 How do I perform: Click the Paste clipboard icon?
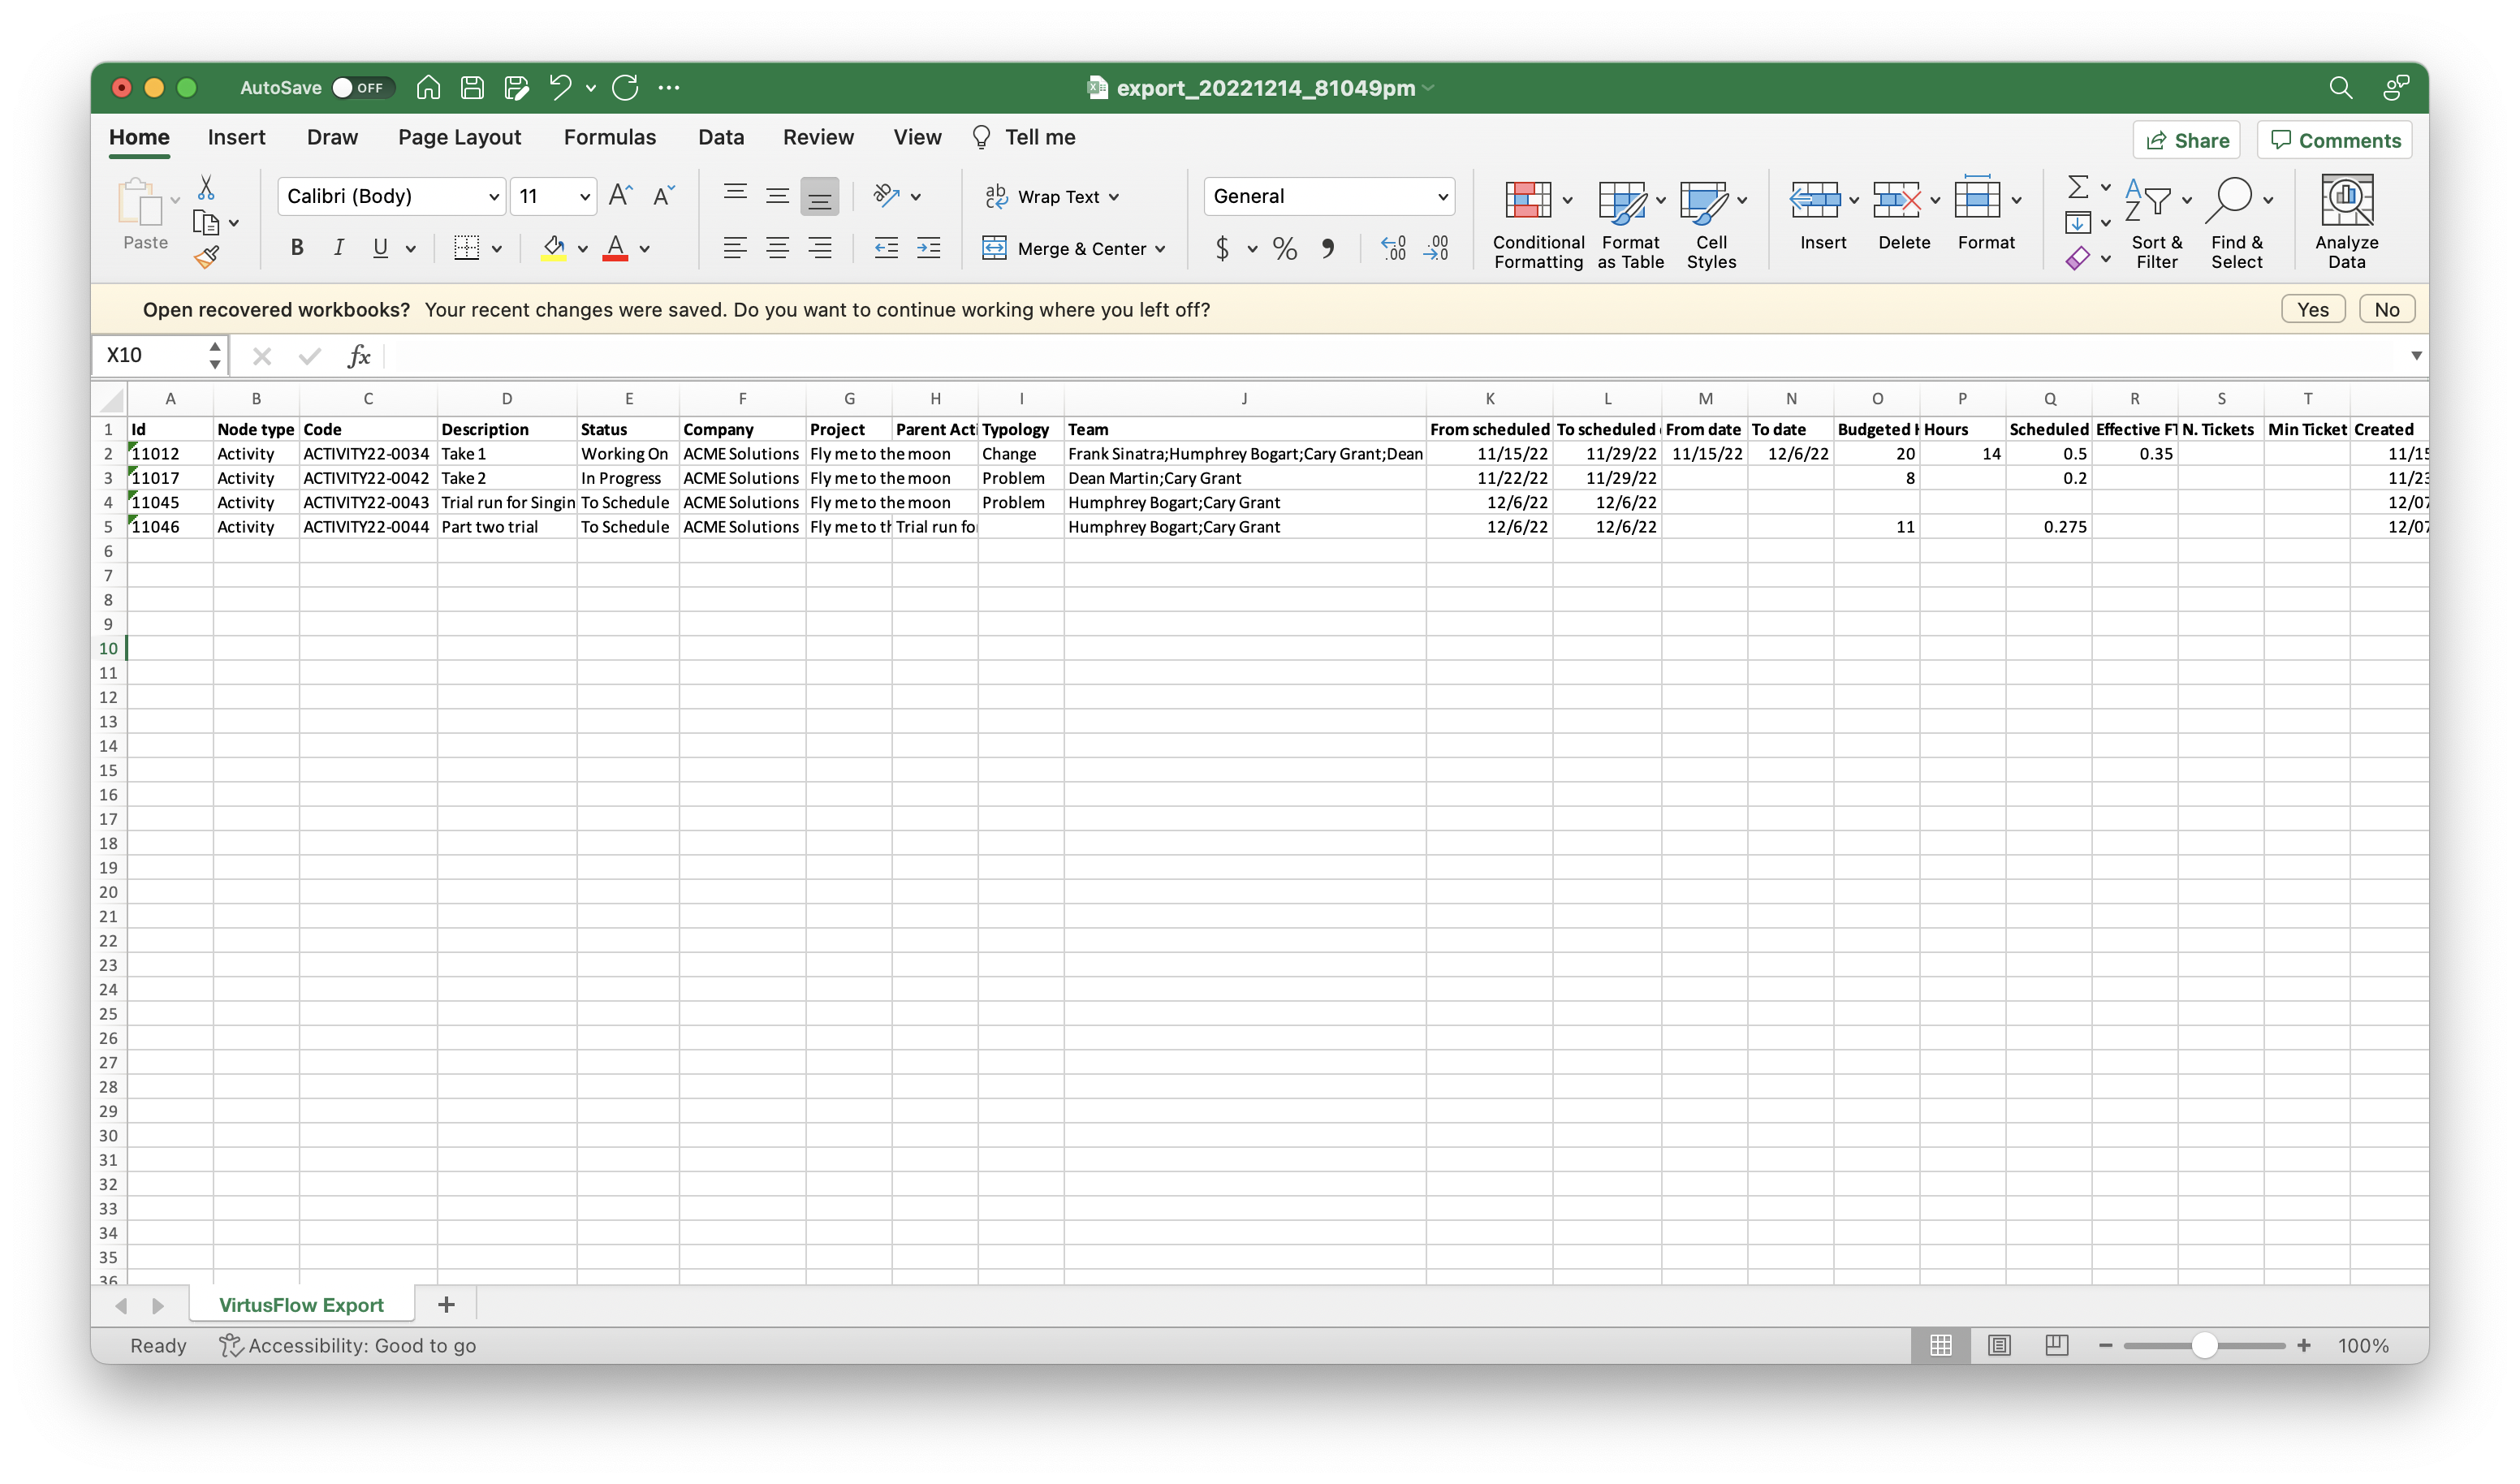coord(140,202)
